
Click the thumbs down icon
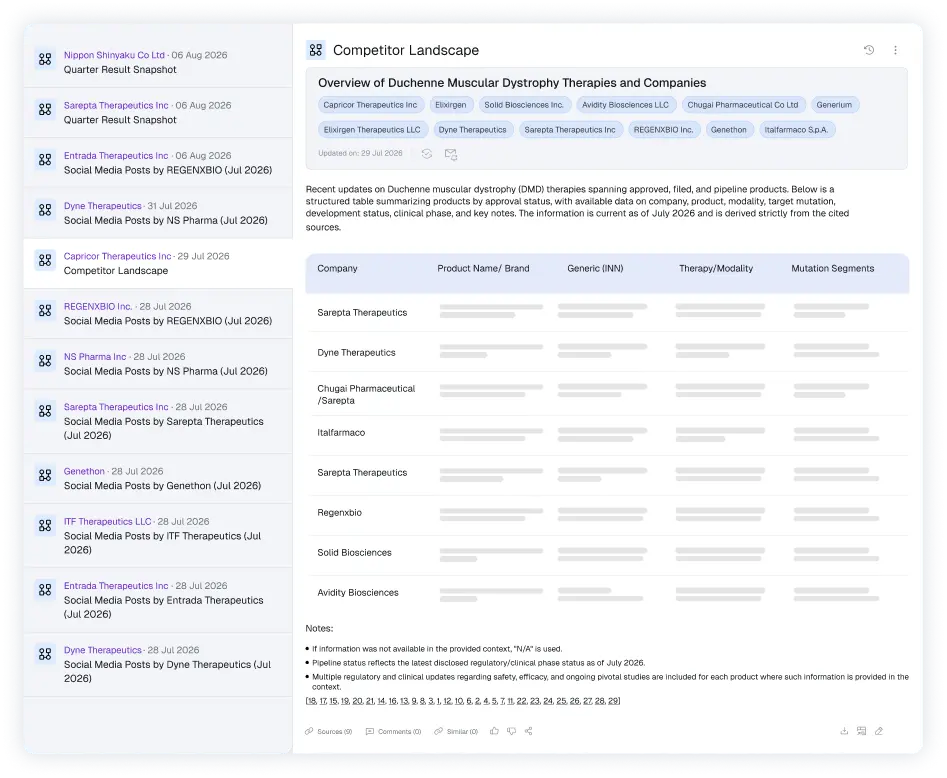[512, 731]
